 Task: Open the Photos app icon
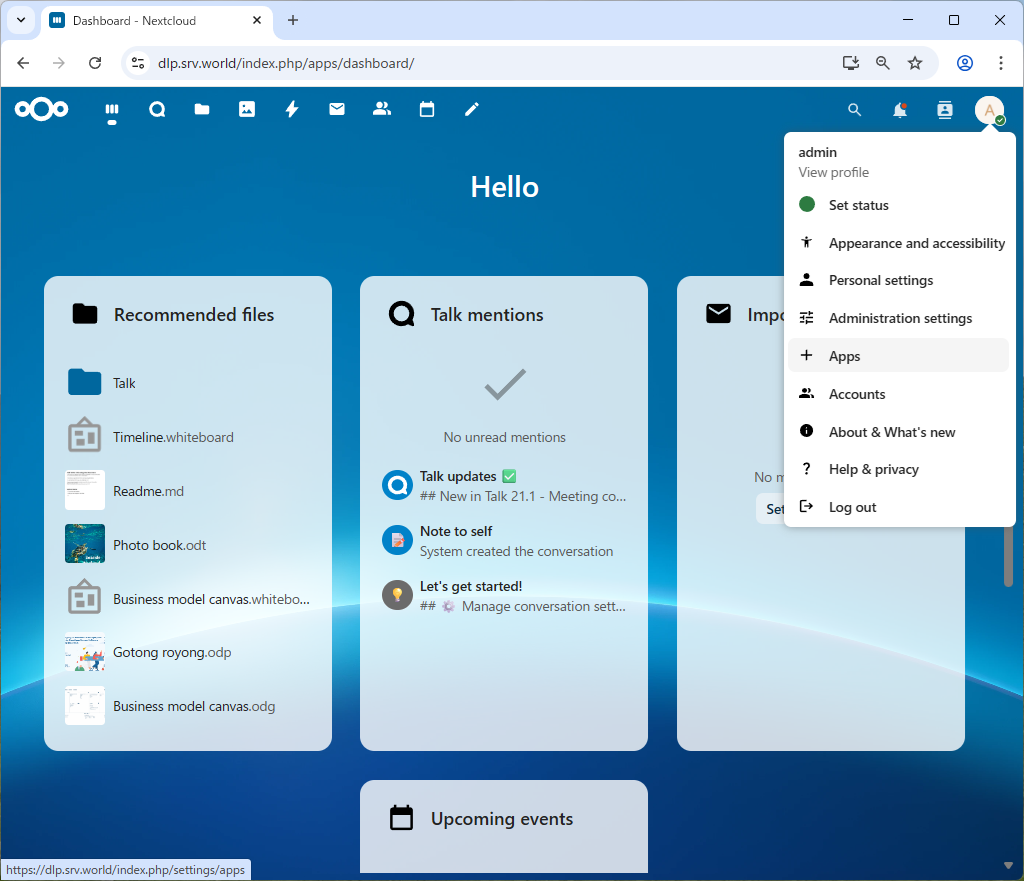point(247,110)
